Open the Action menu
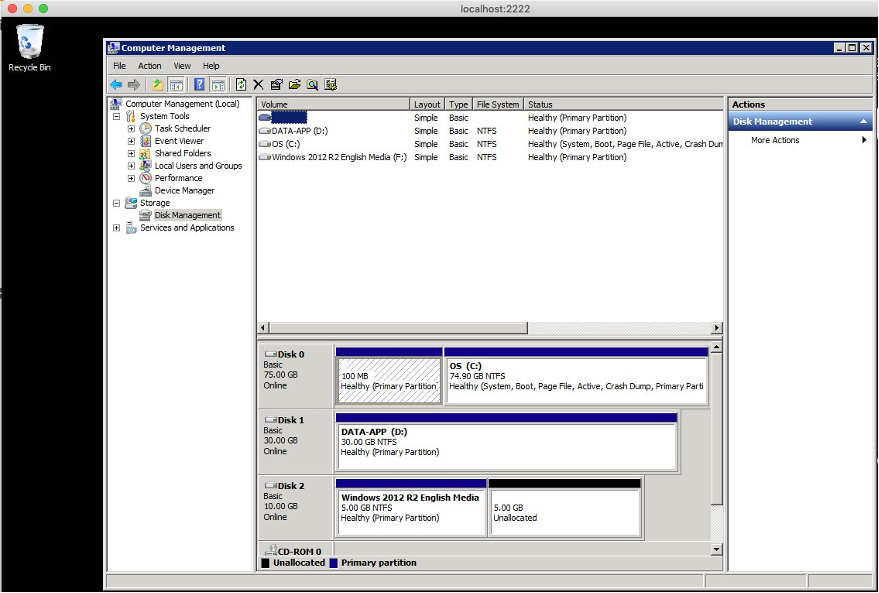 pyautogui.click(x=149, y=66)
